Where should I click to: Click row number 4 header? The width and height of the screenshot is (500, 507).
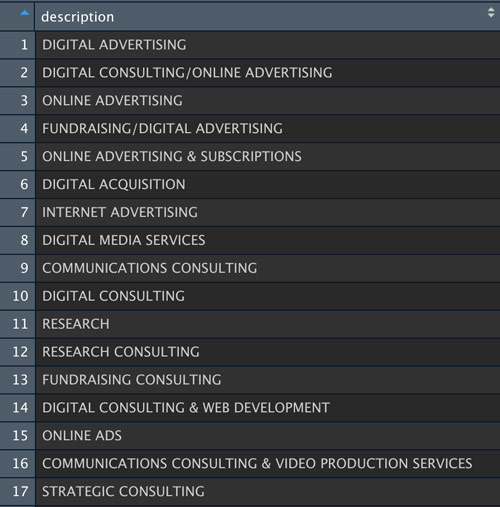click(x=17, y=129)
